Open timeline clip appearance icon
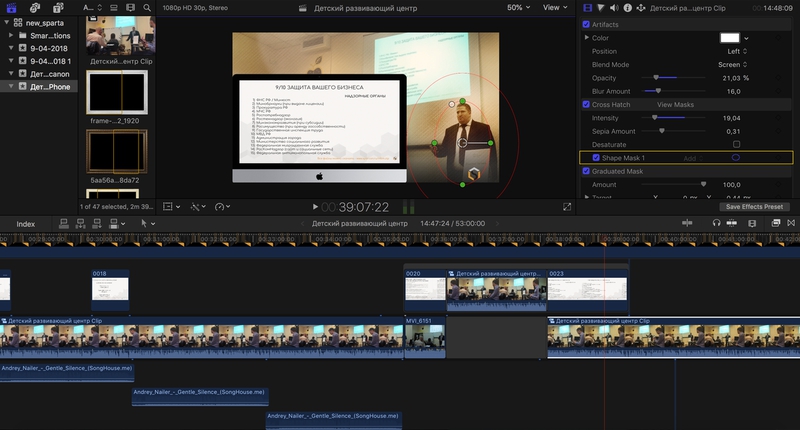The image size is (800, 430). click(752, 223)
